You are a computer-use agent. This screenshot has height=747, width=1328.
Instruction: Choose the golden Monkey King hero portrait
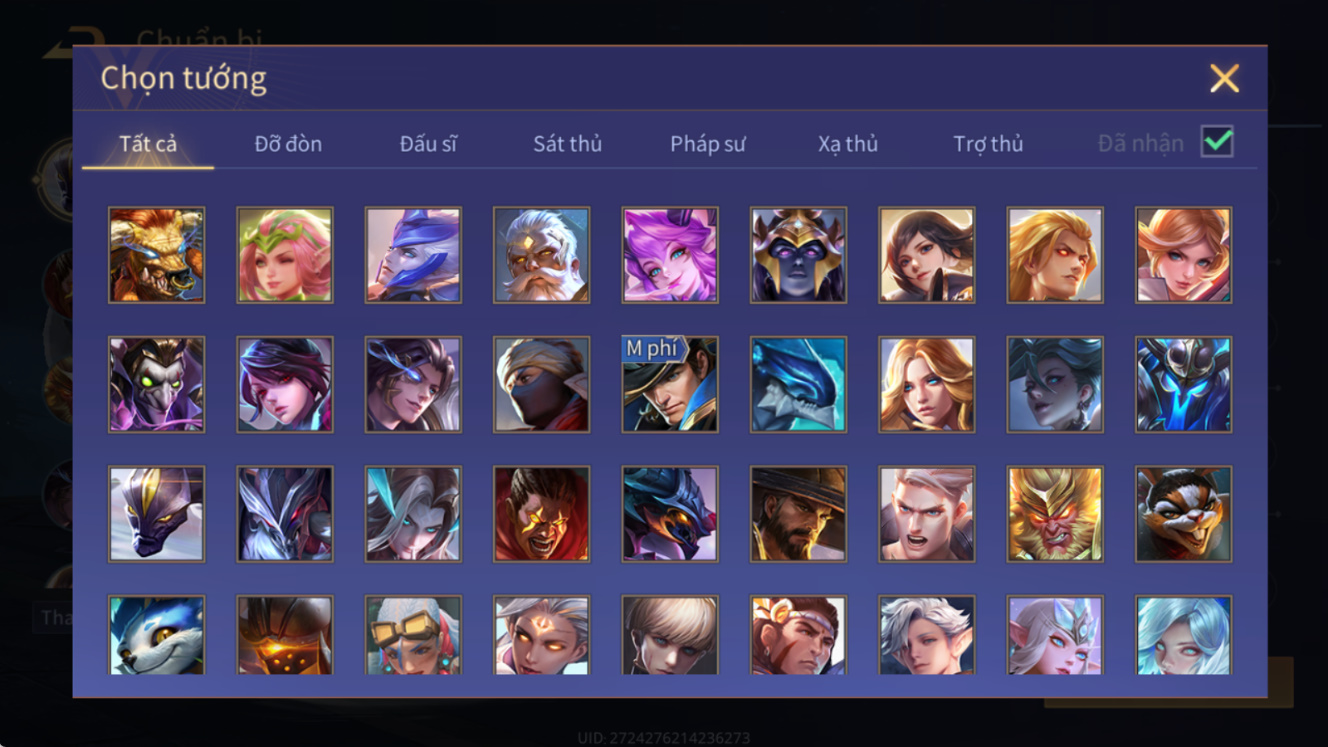point(1055,514)
